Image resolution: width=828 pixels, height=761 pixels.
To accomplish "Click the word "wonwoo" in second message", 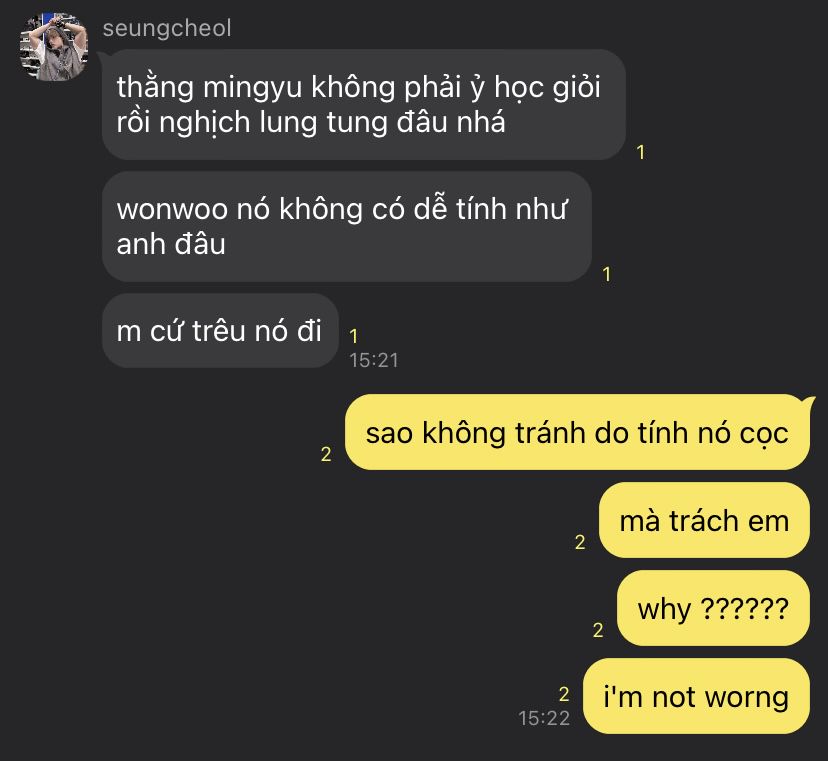I will (172, 210).
